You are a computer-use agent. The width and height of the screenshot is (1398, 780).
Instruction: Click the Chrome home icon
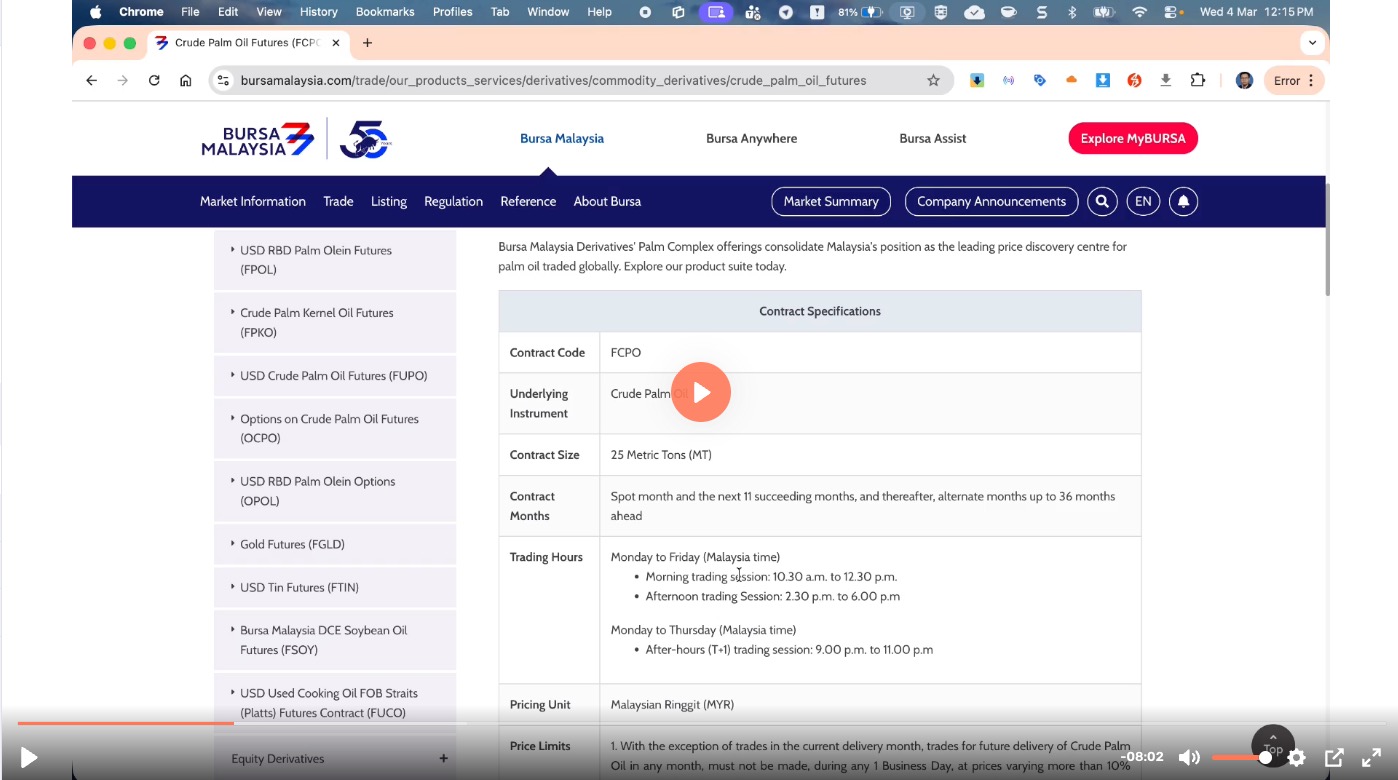point(185,81)
